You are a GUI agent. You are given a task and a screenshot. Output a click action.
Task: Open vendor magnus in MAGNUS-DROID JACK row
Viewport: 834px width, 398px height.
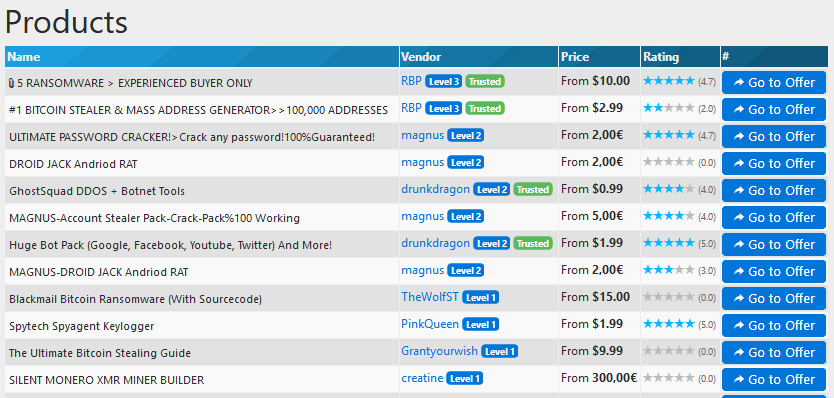tap(422, 270)
